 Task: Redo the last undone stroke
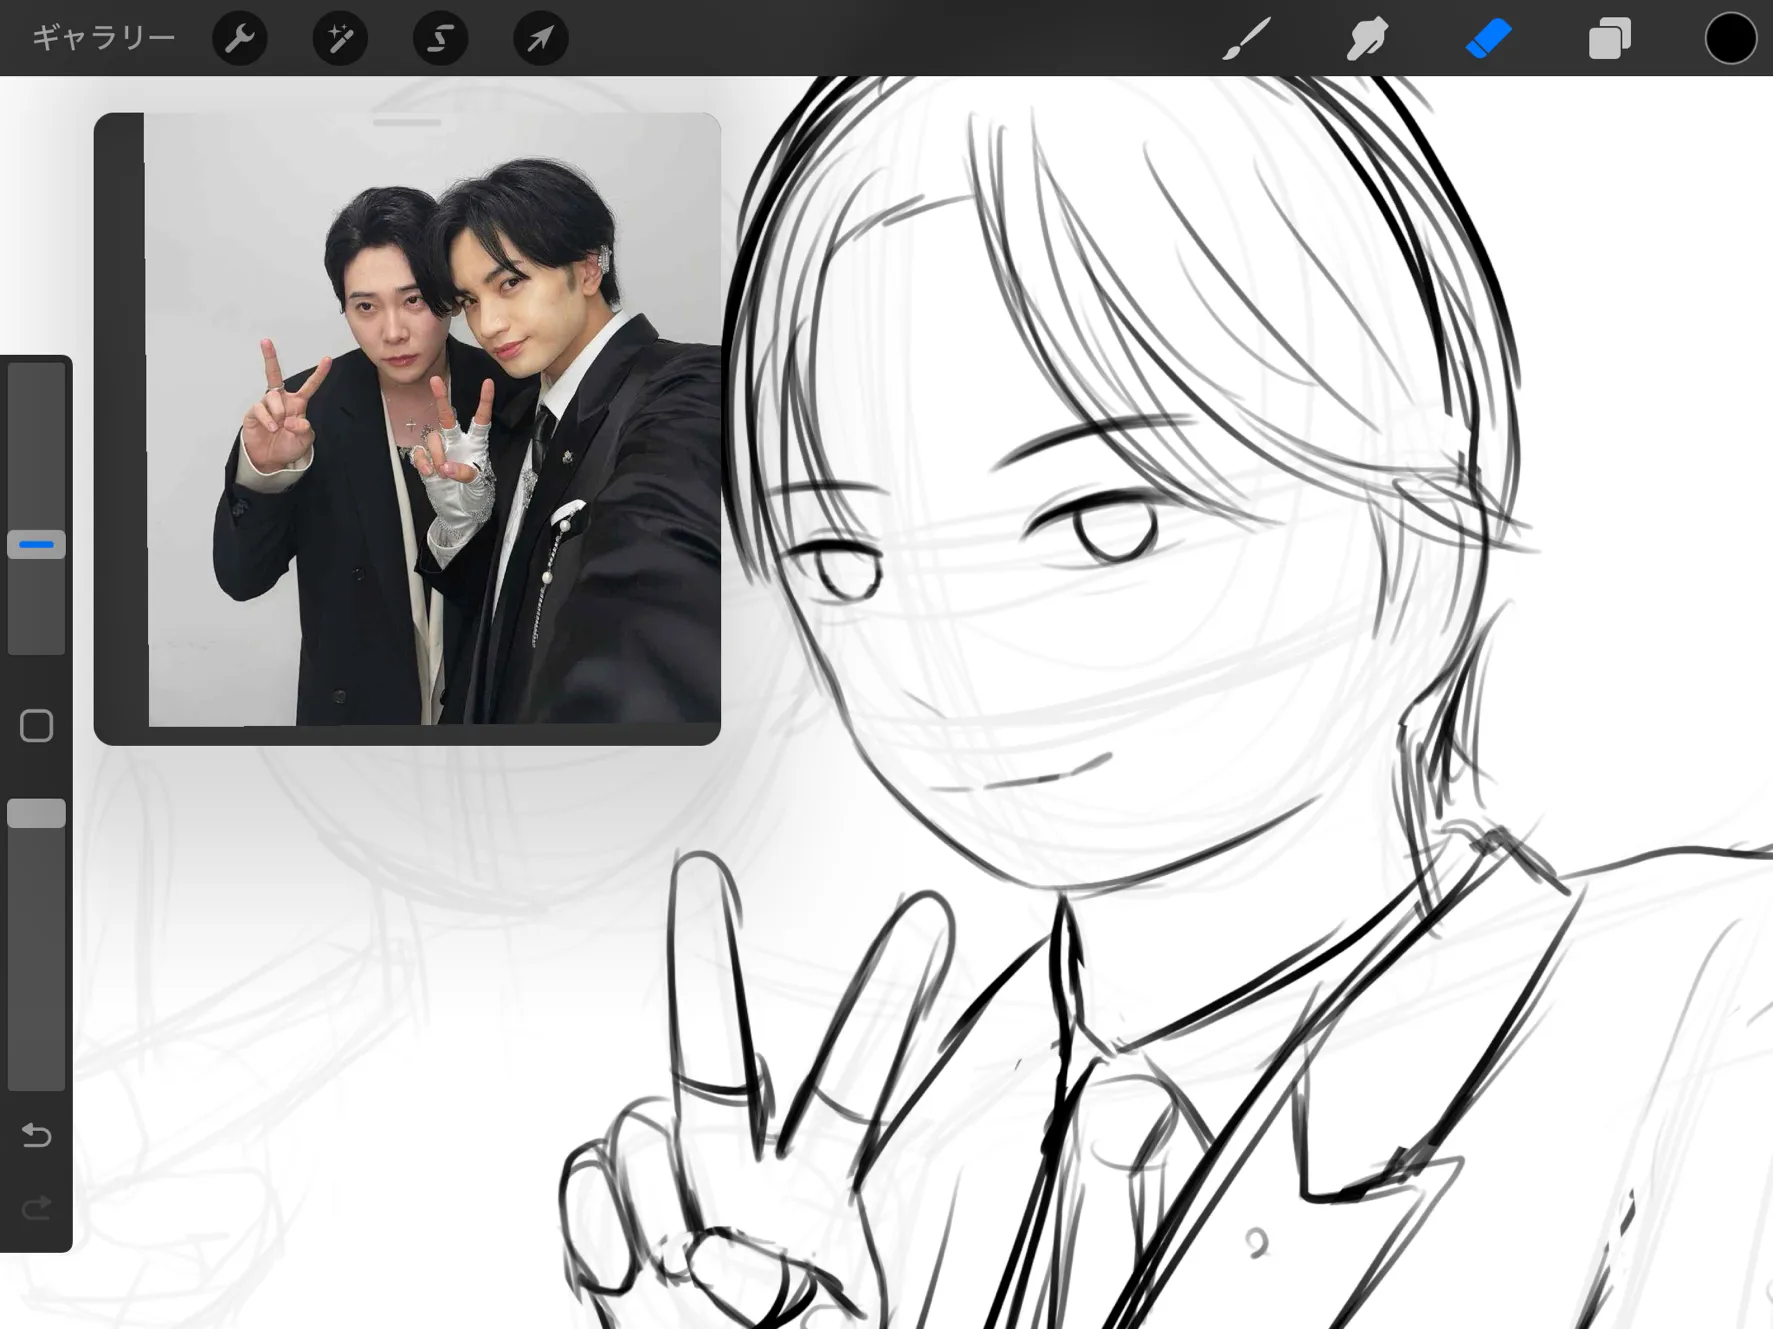click(36, 1208)
